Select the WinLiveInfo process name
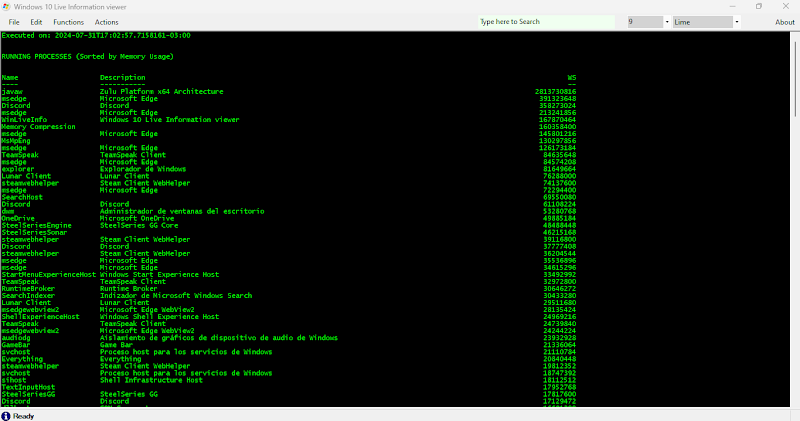This screenshot has width=800, height=421. 24,120
